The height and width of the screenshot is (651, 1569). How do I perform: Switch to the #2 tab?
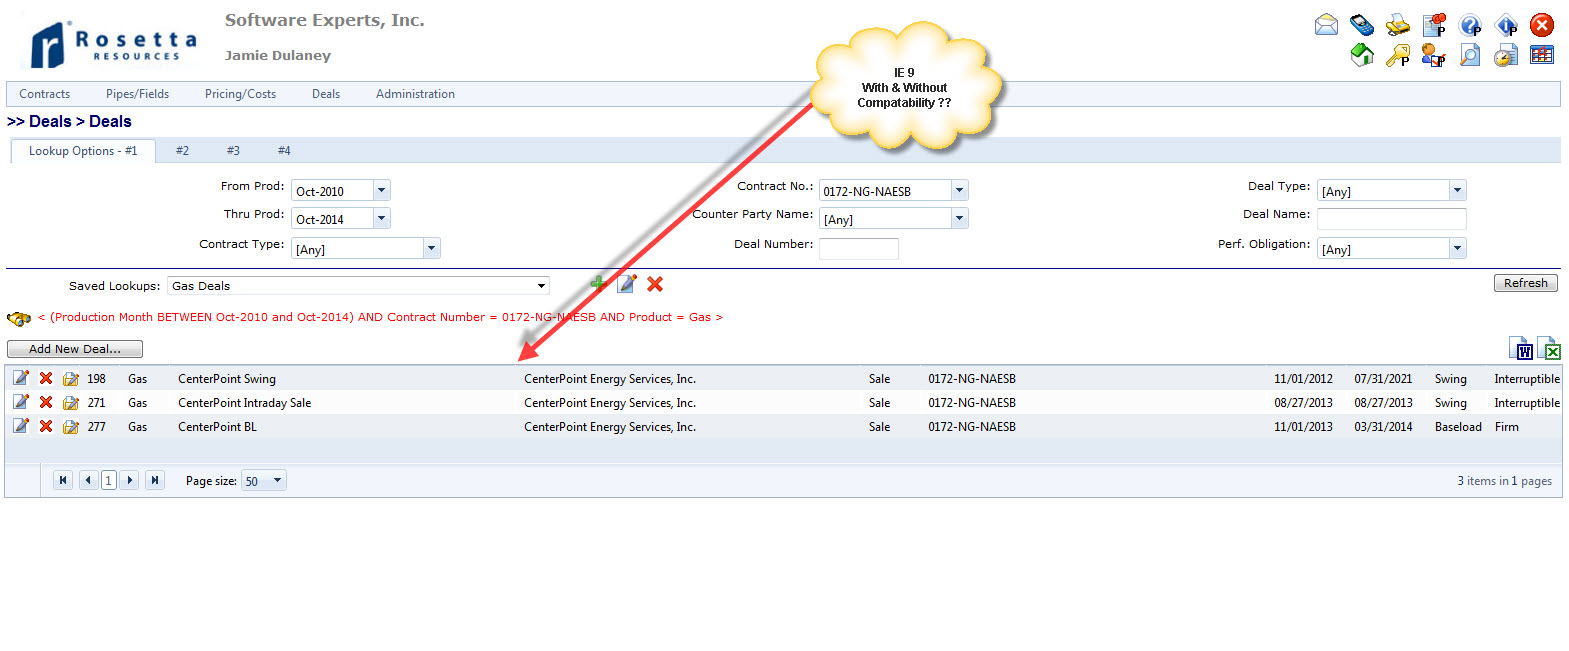[x=182, y=151]
